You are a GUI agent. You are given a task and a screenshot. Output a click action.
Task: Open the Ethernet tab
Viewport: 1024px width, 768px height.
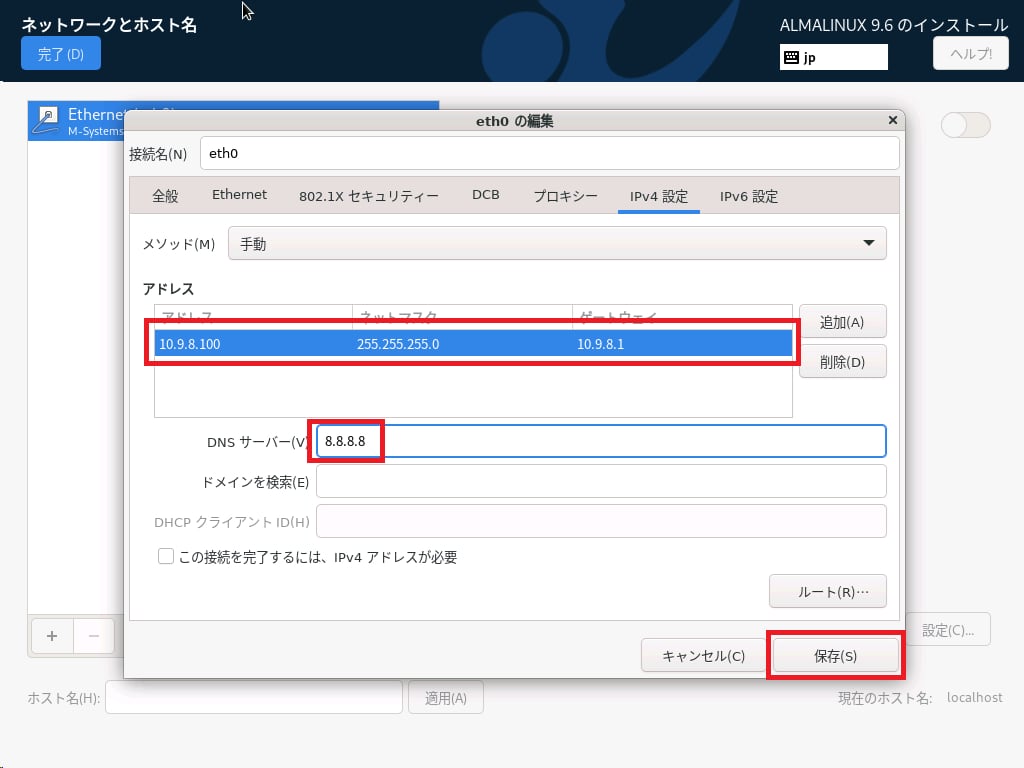[239, 195]
